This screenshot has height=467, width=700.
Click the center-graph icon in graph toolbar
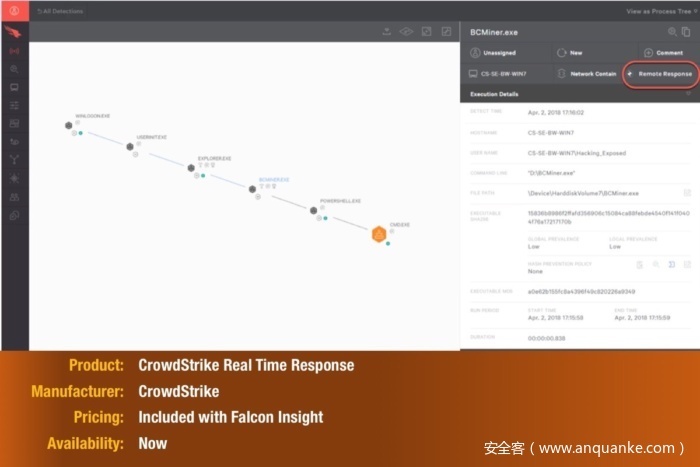pyautogui.click(x=426, y=31)
